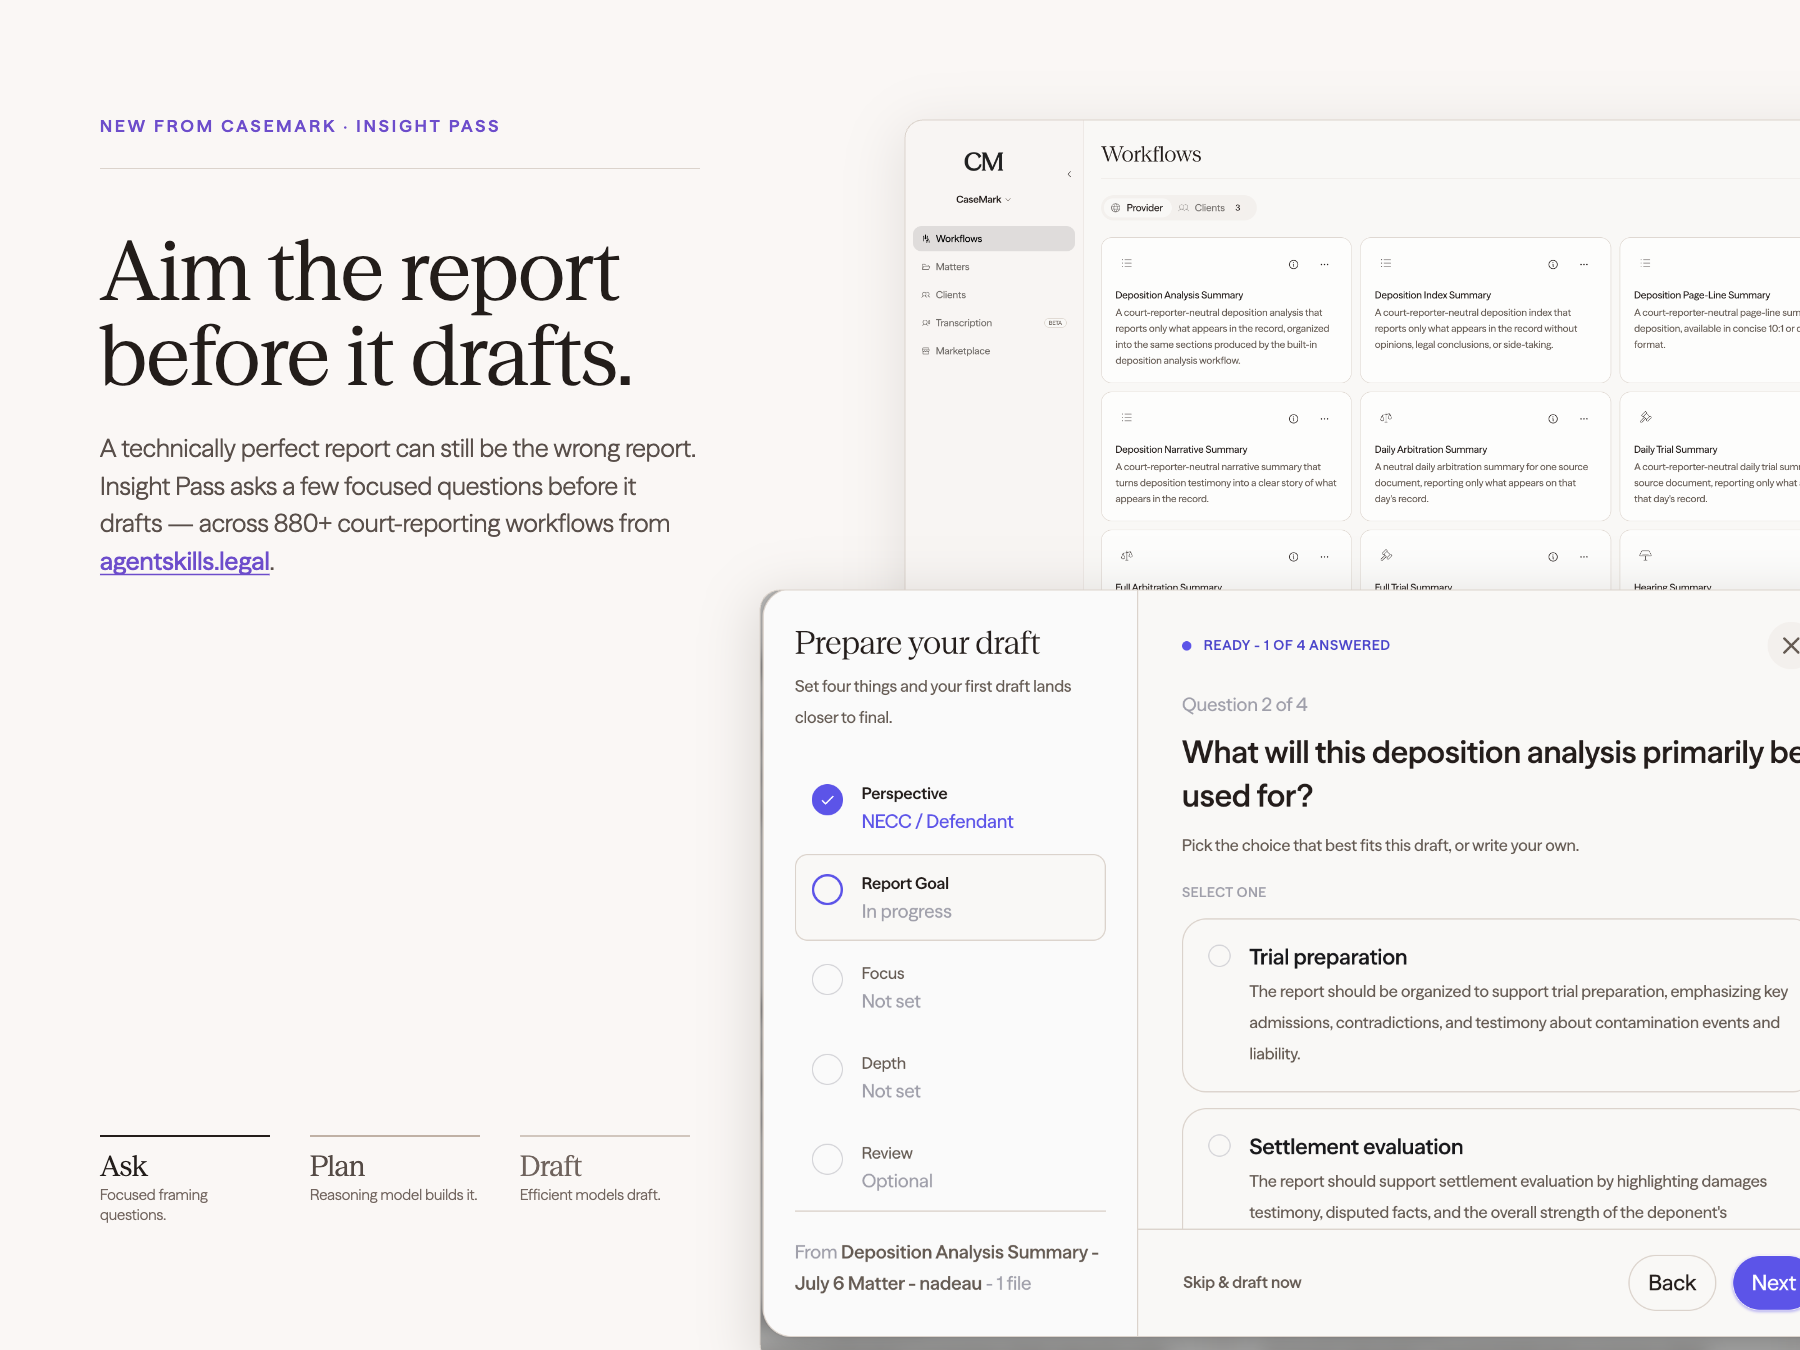Click list icon on Deposition Narrative Summary card

1127,417
